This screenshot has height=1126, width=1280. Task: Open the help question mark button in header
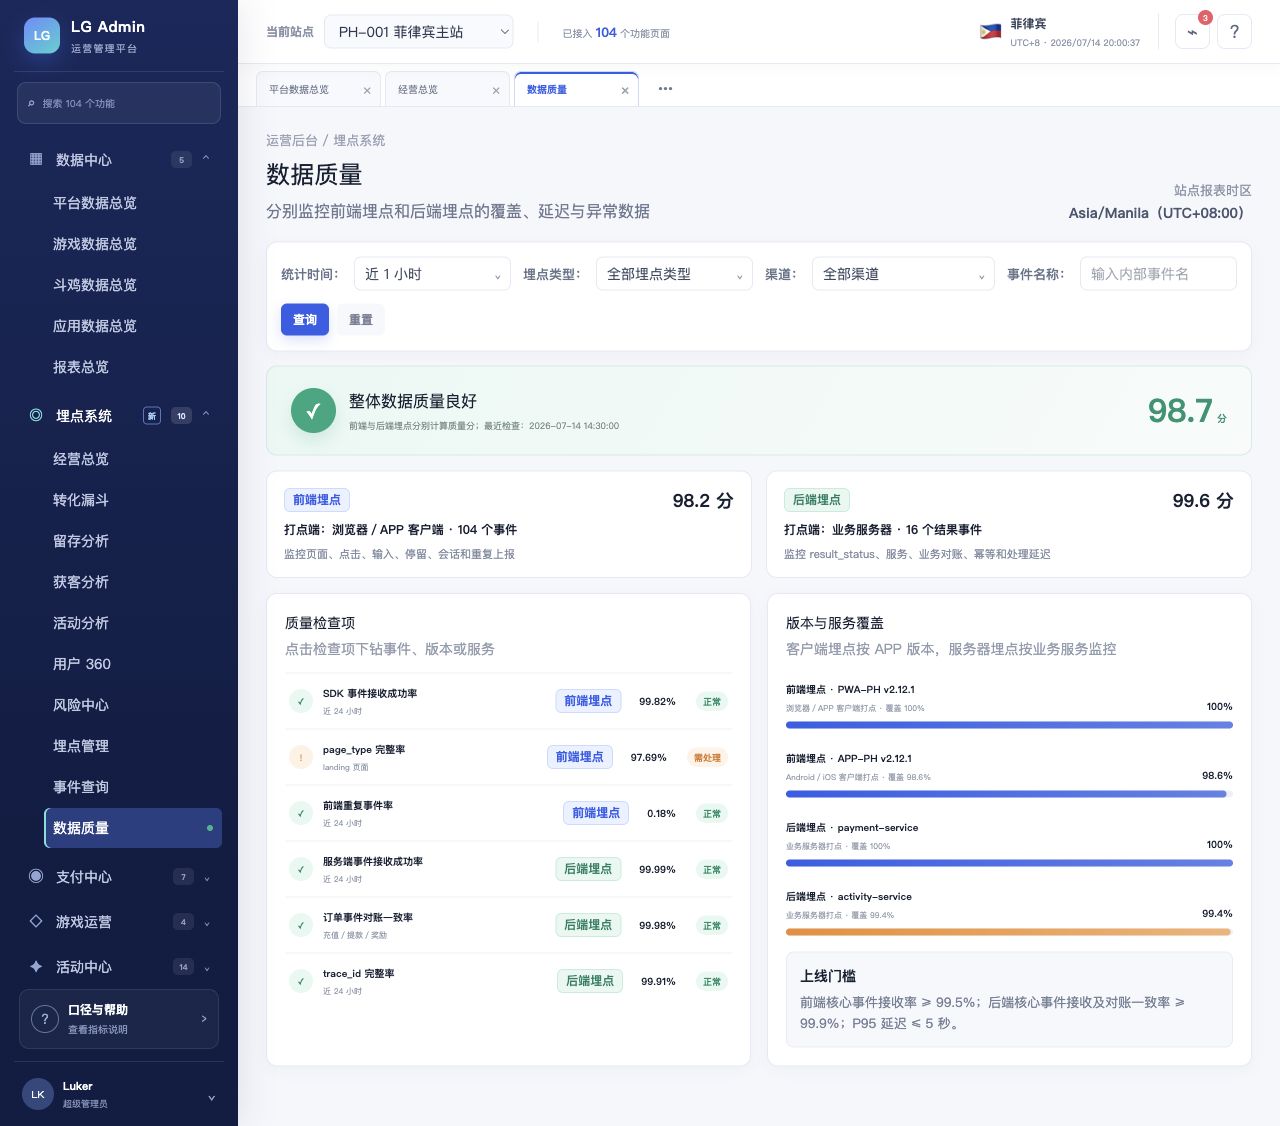(x=1234, y=31)
